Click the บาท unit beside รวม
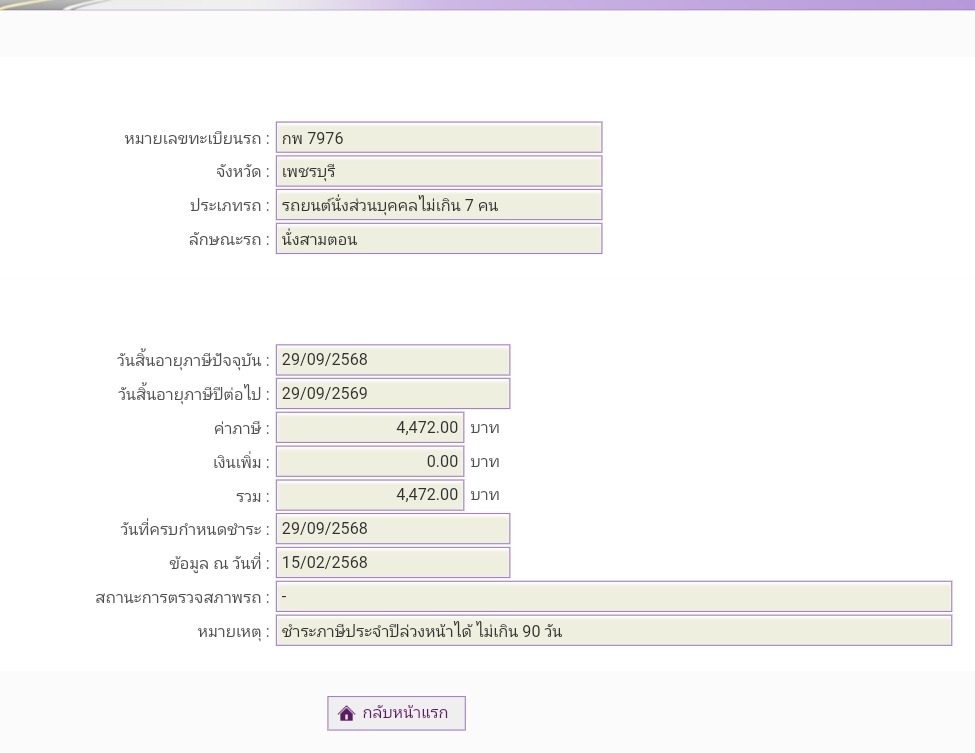The width and height of the screenshot is (975, 753). (485, 495)
